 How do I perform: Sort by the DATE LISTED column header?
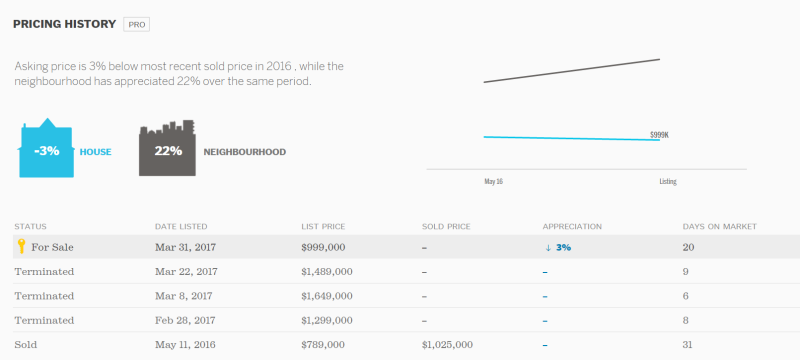point(181,226)
